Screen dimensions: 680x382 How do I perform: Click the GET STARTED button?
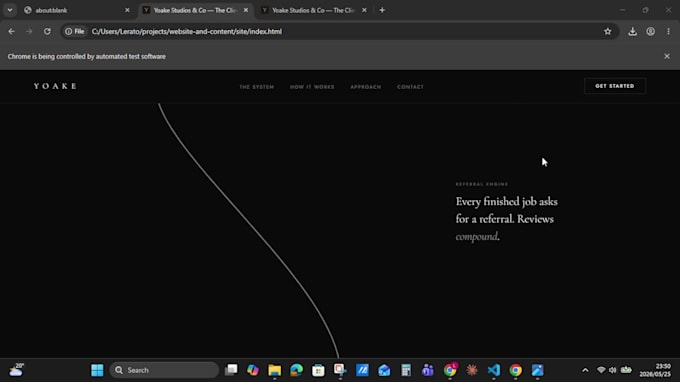pyautogui.click(x=615, y=86)
